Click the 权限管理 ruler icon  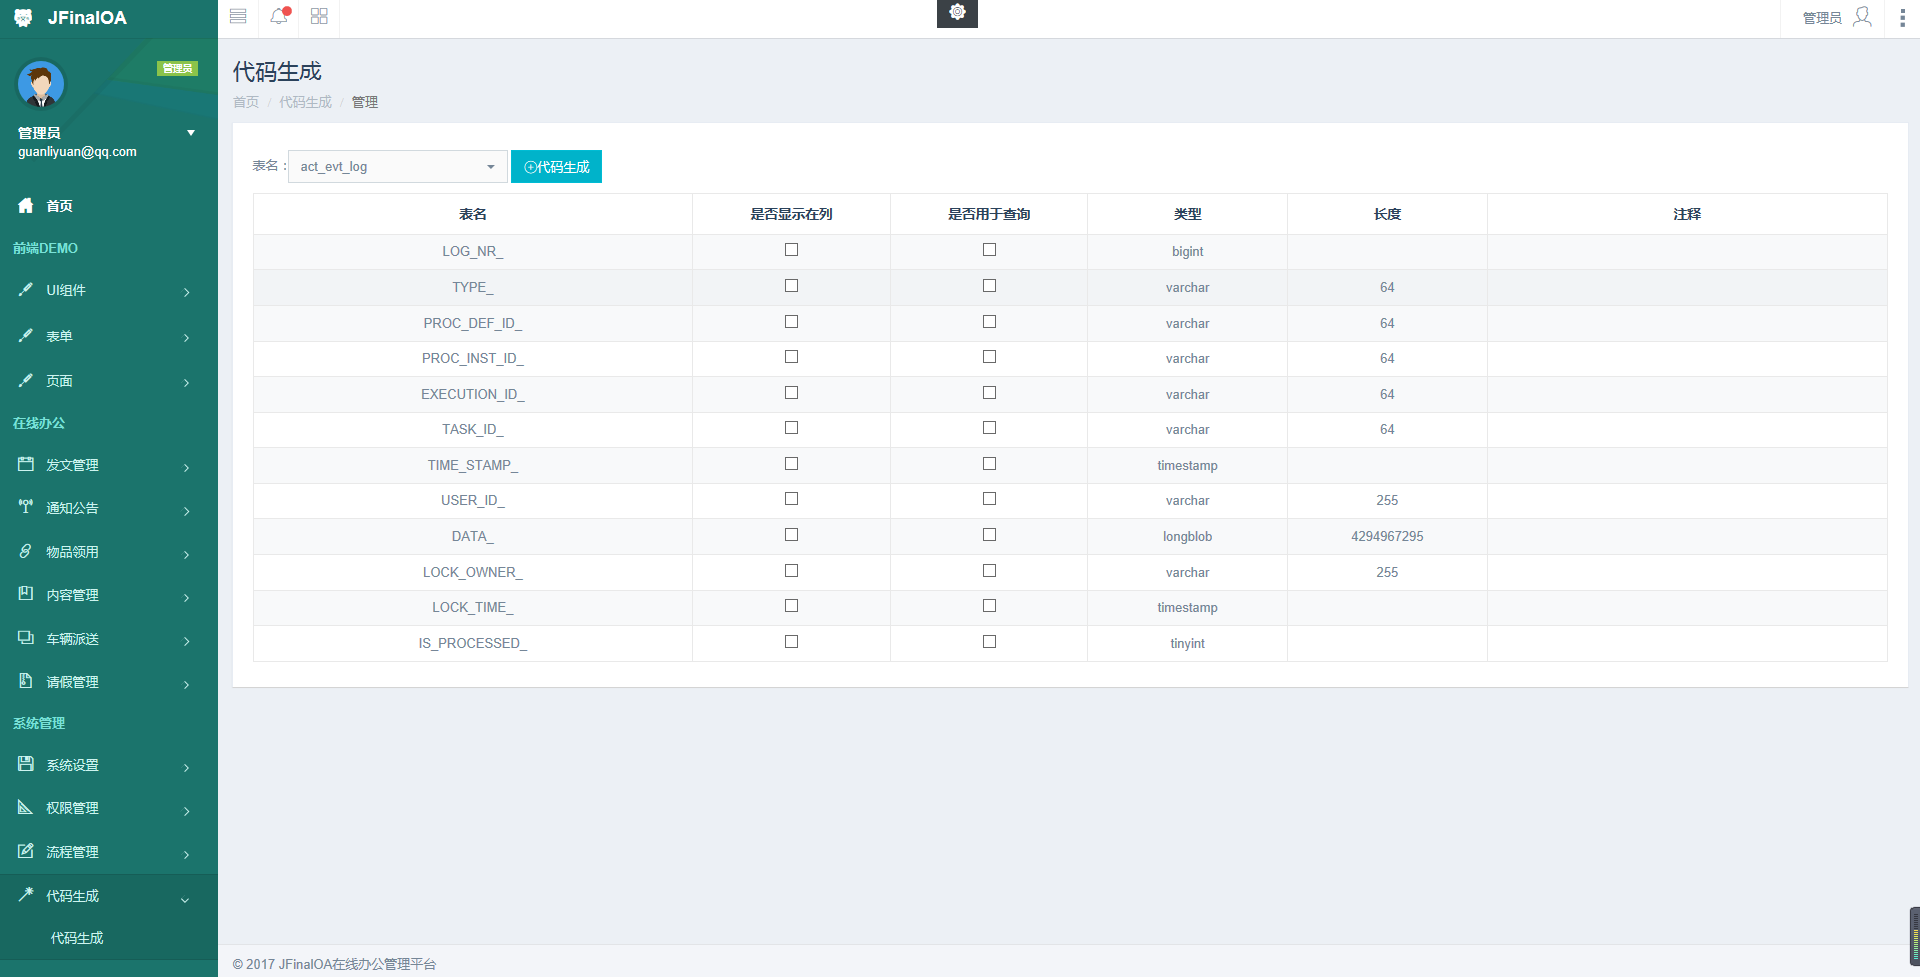pyautogui.click(x=26, y=807)
